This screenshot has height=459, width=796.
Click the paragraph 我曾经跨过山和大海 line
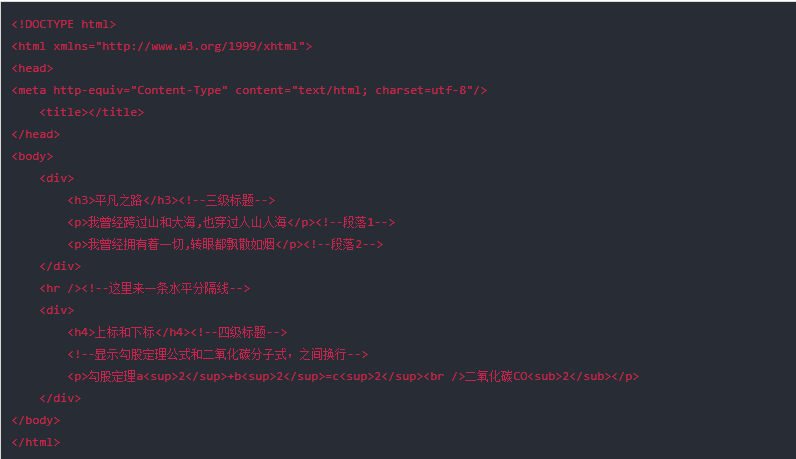(x=231, y=222)
